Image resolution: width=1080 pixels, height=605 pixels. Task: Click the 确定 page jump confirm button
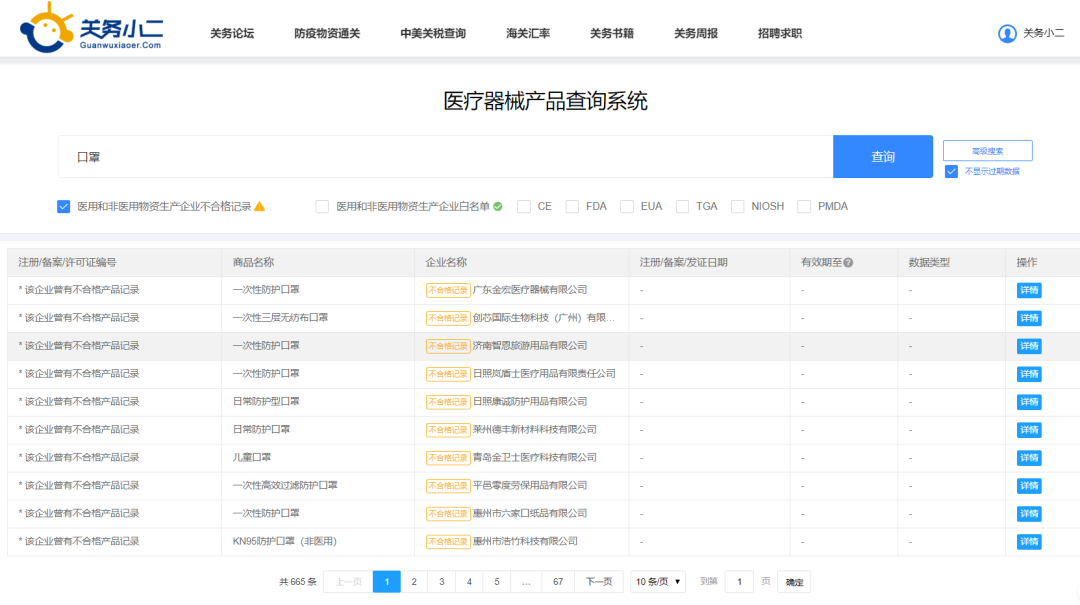[794, 582]
